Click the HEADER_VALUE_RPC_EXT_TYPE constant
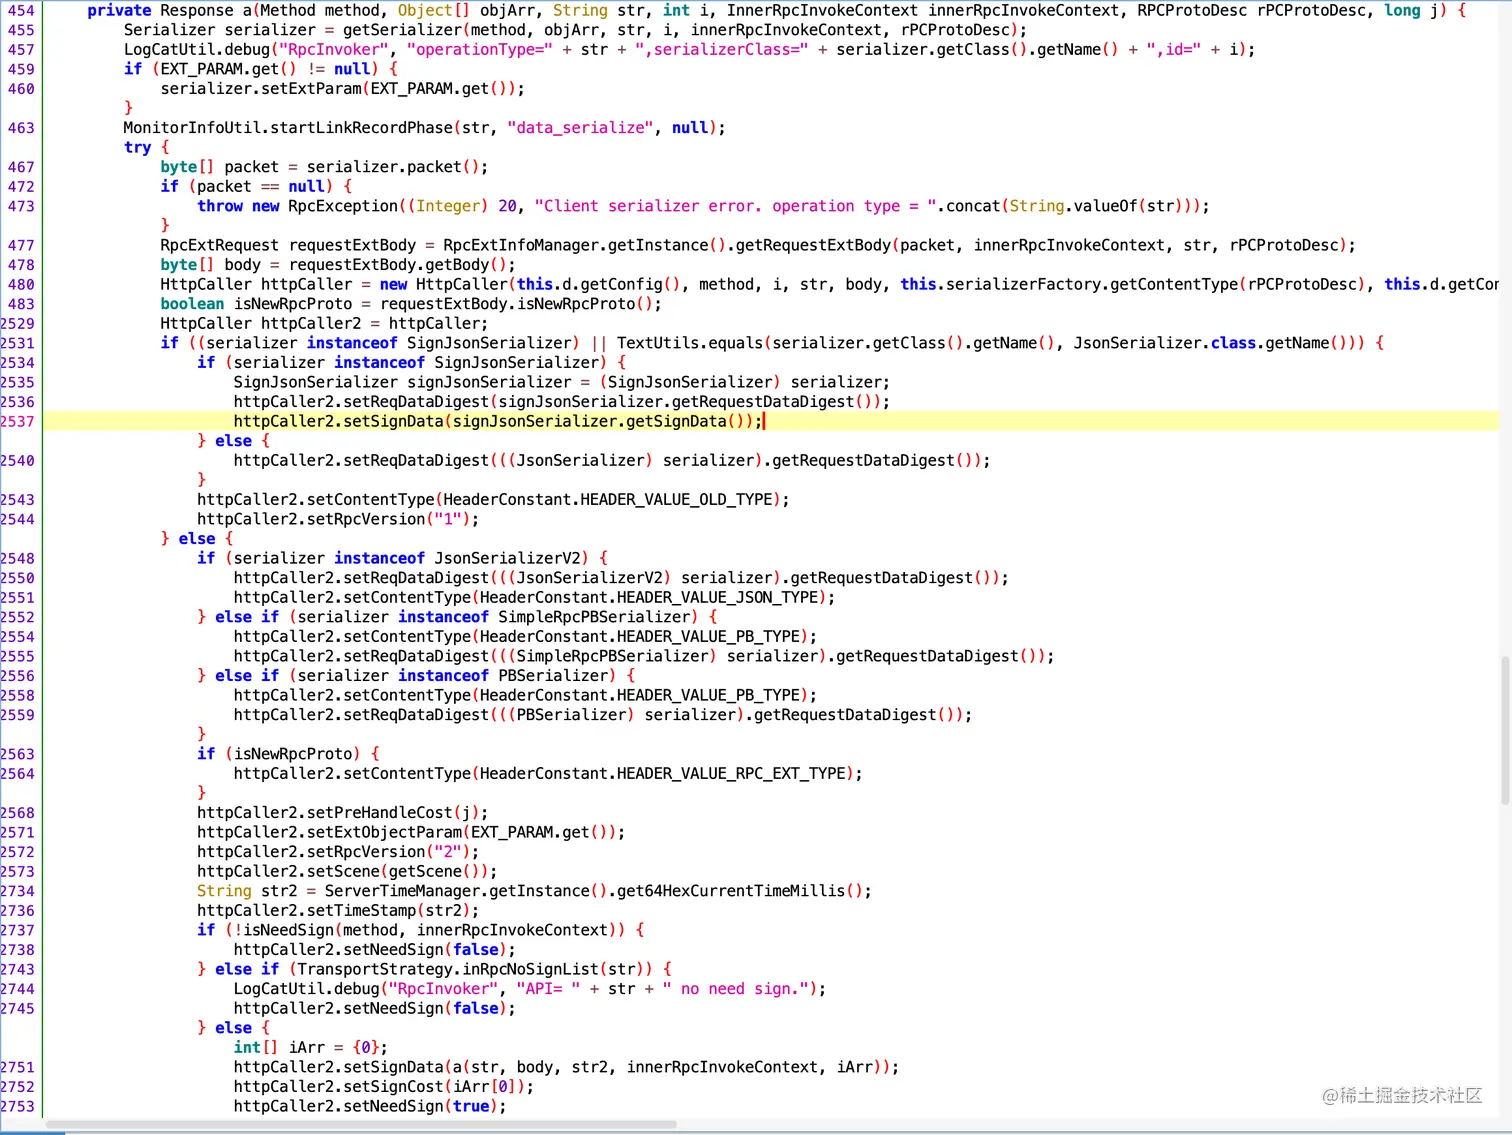The height and width of the screenshot is (1135, 1512). [731, 773]
